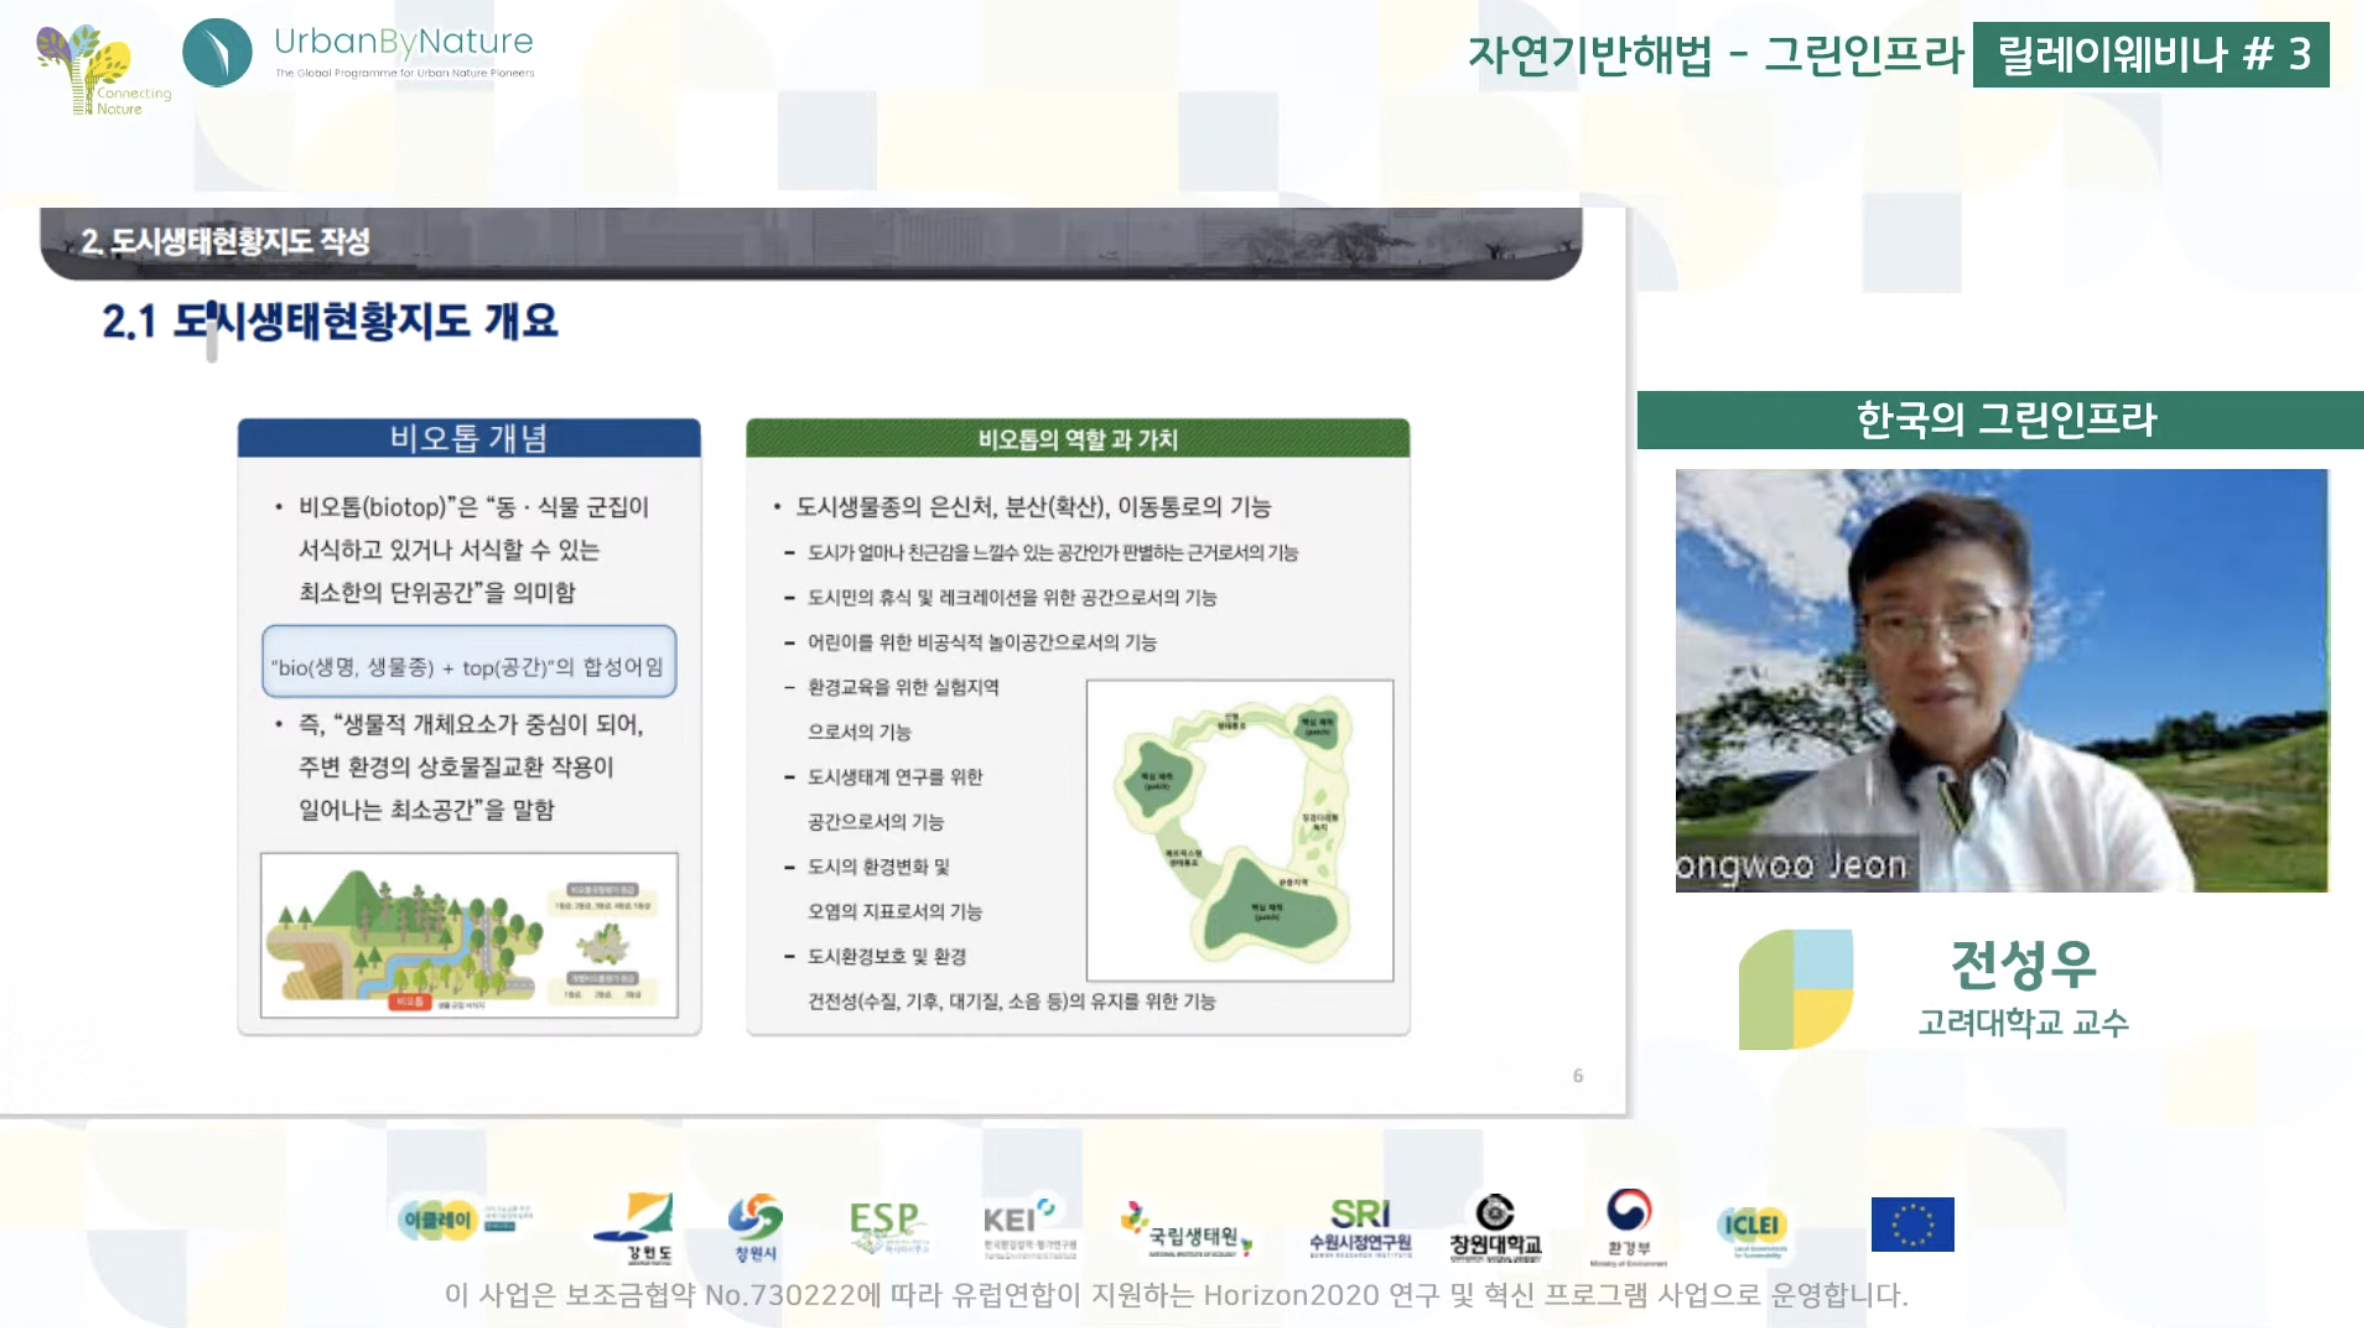2364x1328 pixels.
Task: Click the speaker's webcam video
Action: click(x=2000, y=680)
